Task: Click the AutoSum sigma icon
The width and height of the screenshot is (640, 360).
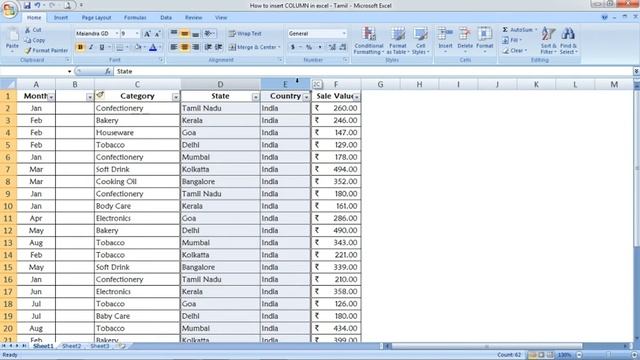Action: point(505,30)
